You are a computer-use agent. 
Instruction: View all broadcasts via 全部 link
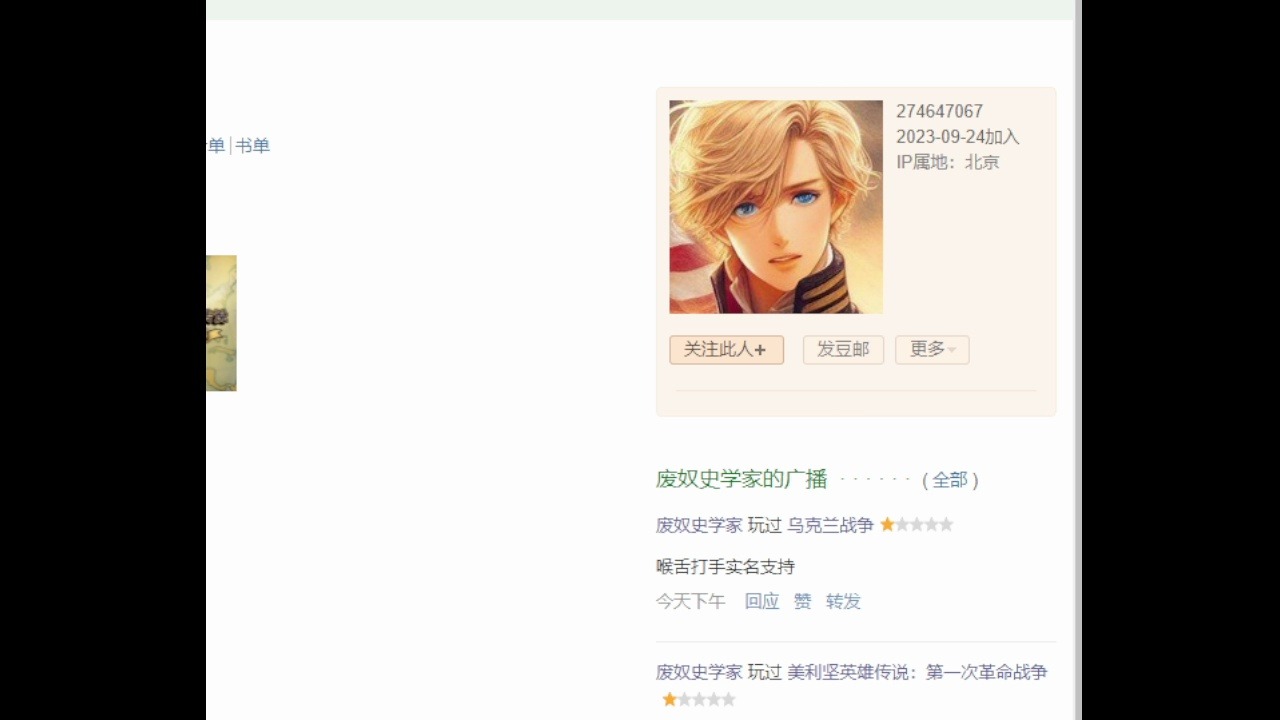[x=949, y=480]
